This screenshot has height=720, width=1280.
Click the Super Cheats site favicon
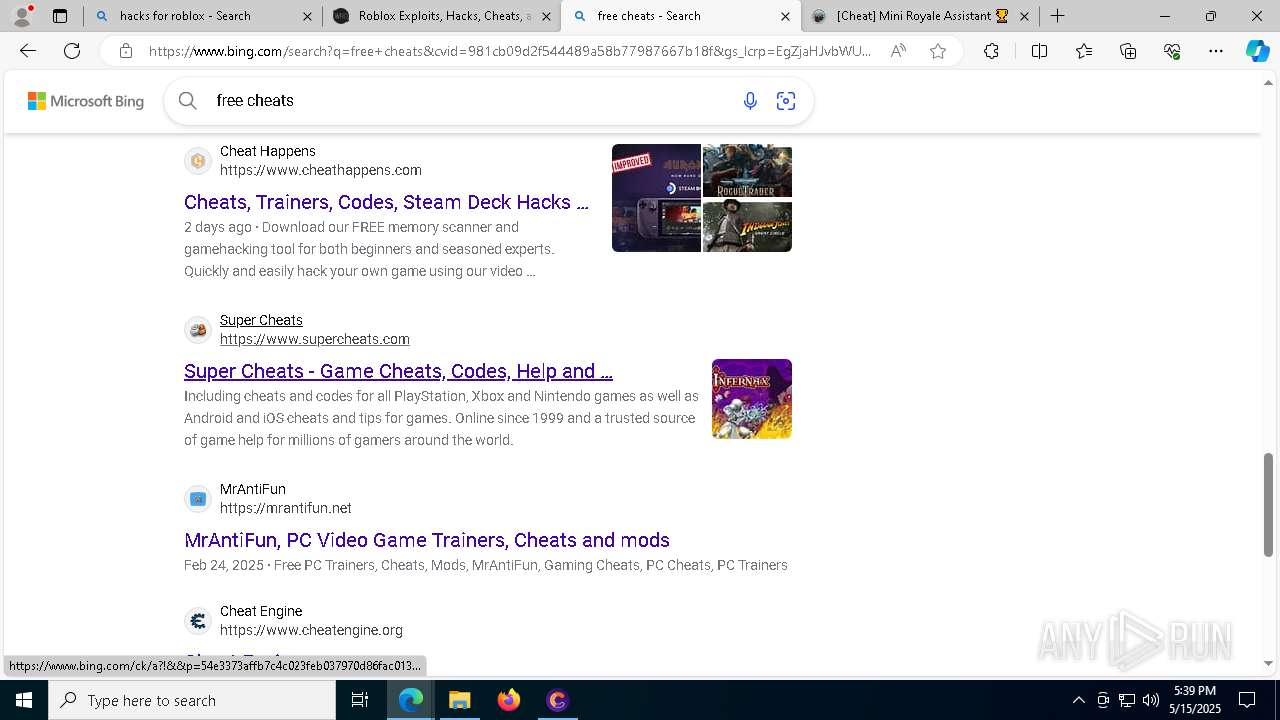[x=198, y=330]
